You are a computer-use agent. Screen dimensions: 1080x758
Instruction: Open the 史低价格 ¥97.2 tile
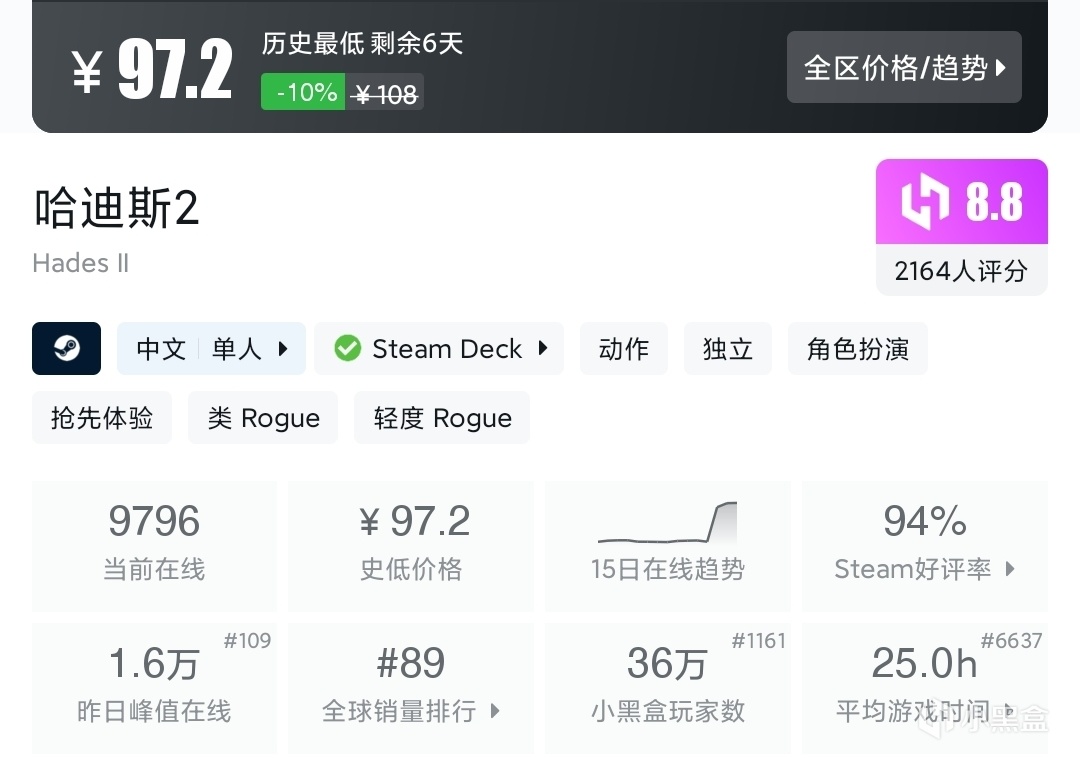pyautogui.click(x=410, y=545)
